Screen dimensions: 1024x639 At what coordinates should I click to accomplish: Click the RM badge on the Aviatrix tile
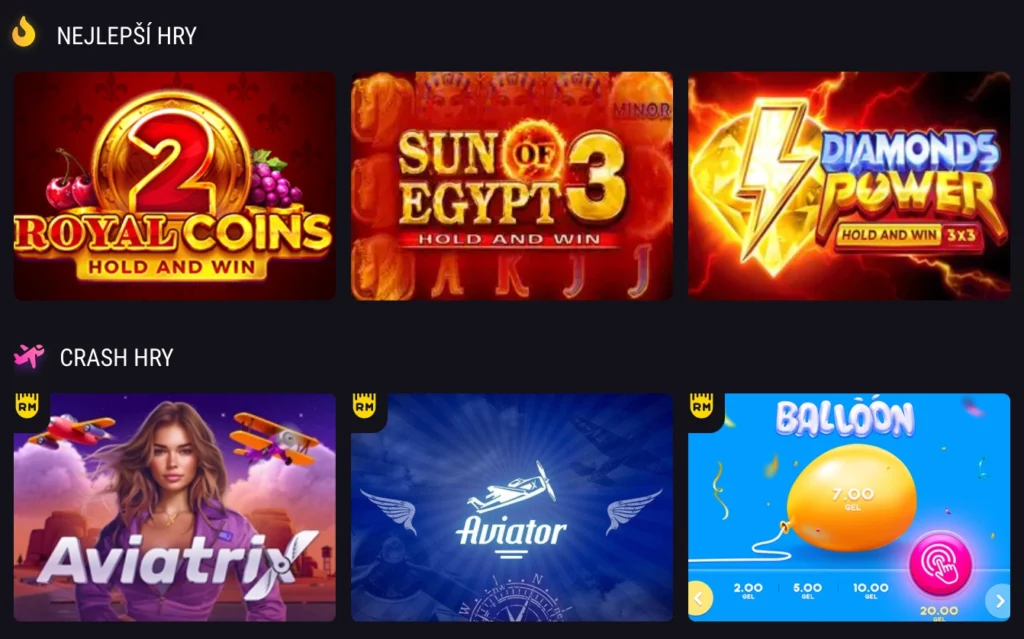click(27, 406)
